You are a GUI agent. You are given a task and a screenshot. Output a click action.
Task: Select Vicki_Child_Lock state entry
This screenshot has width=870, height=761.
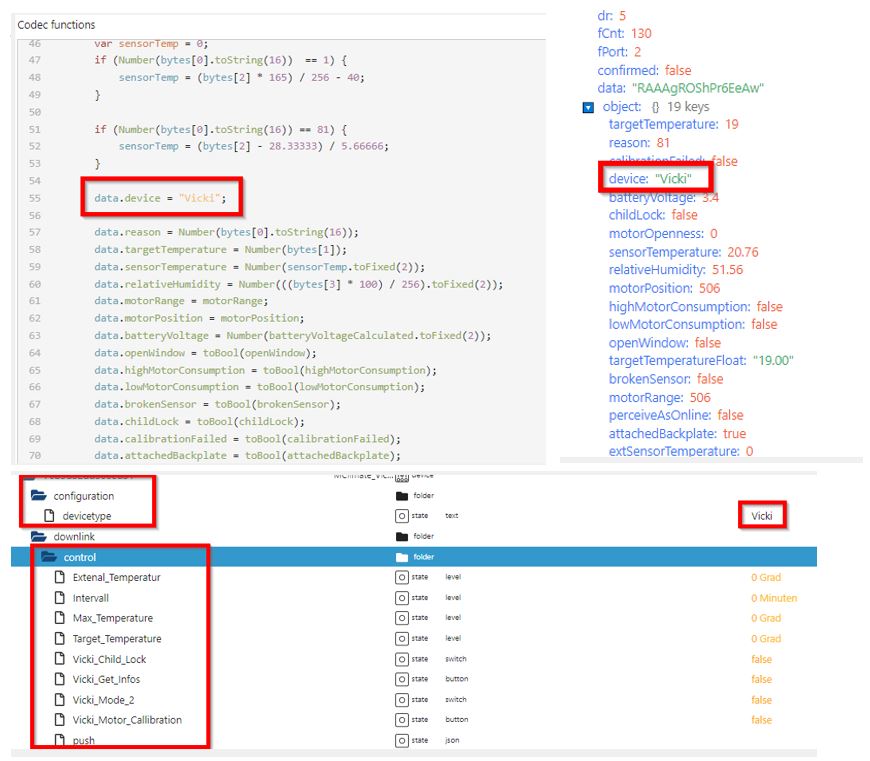[109, 659]
